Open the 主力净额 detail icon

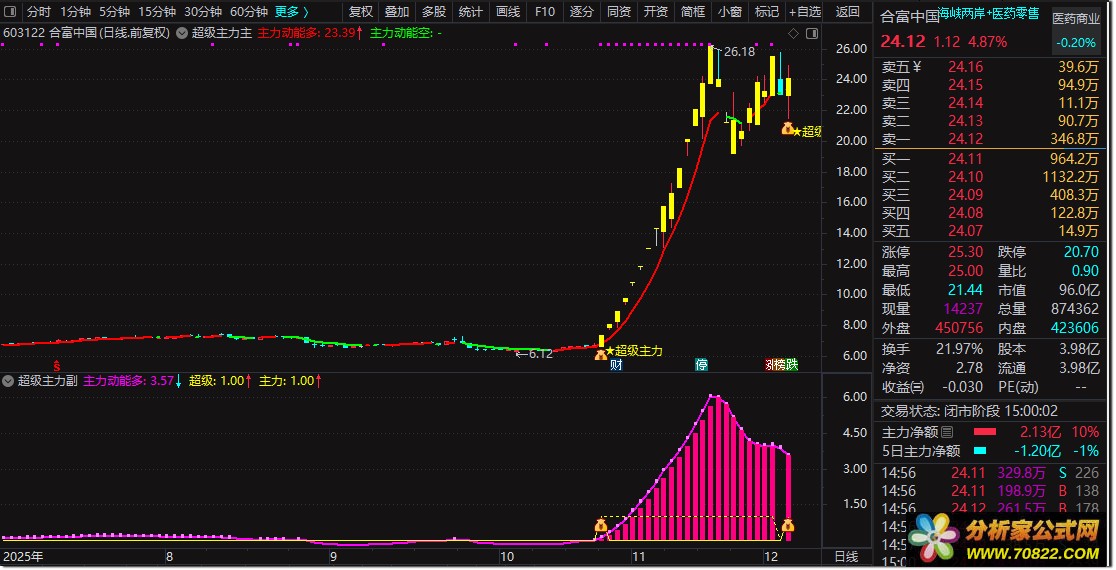pos(947,432)
